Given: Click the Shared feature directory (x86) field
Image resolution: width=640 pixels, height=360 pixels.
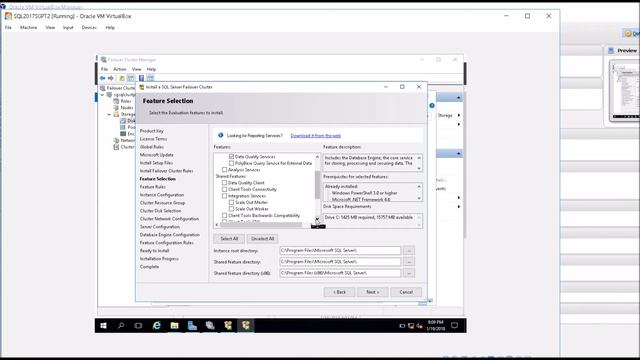Looking at the screenshot, I should coord(340,273).
